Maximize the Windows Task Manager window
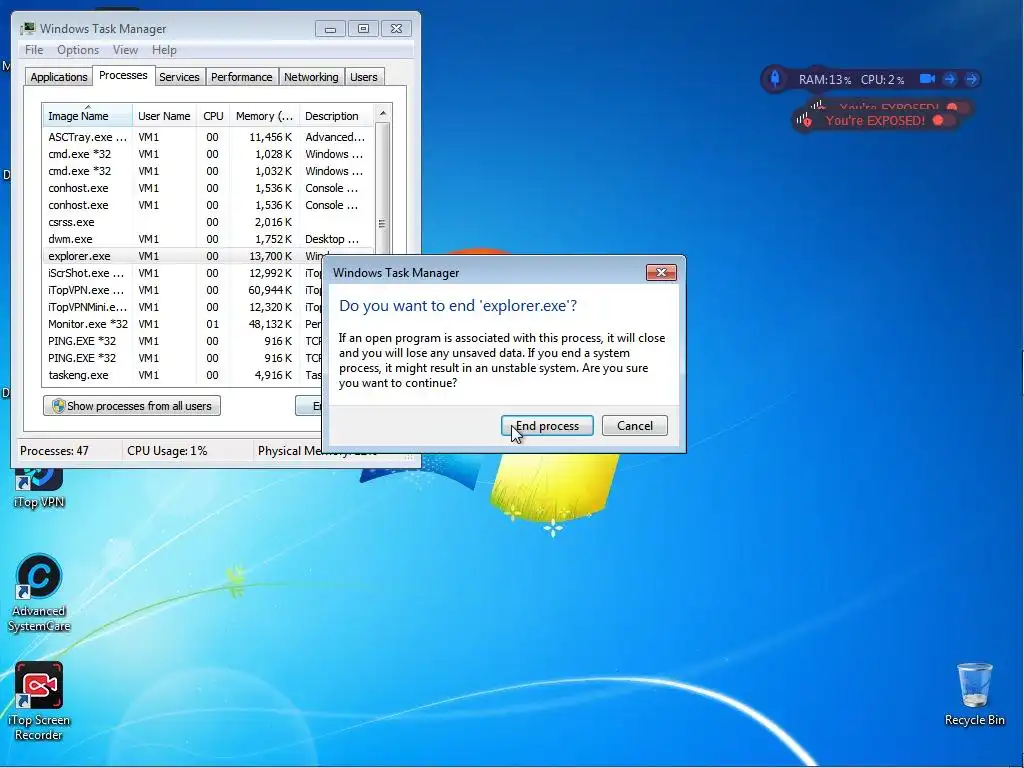This screenshot has width=1024, height=768. 363,29
